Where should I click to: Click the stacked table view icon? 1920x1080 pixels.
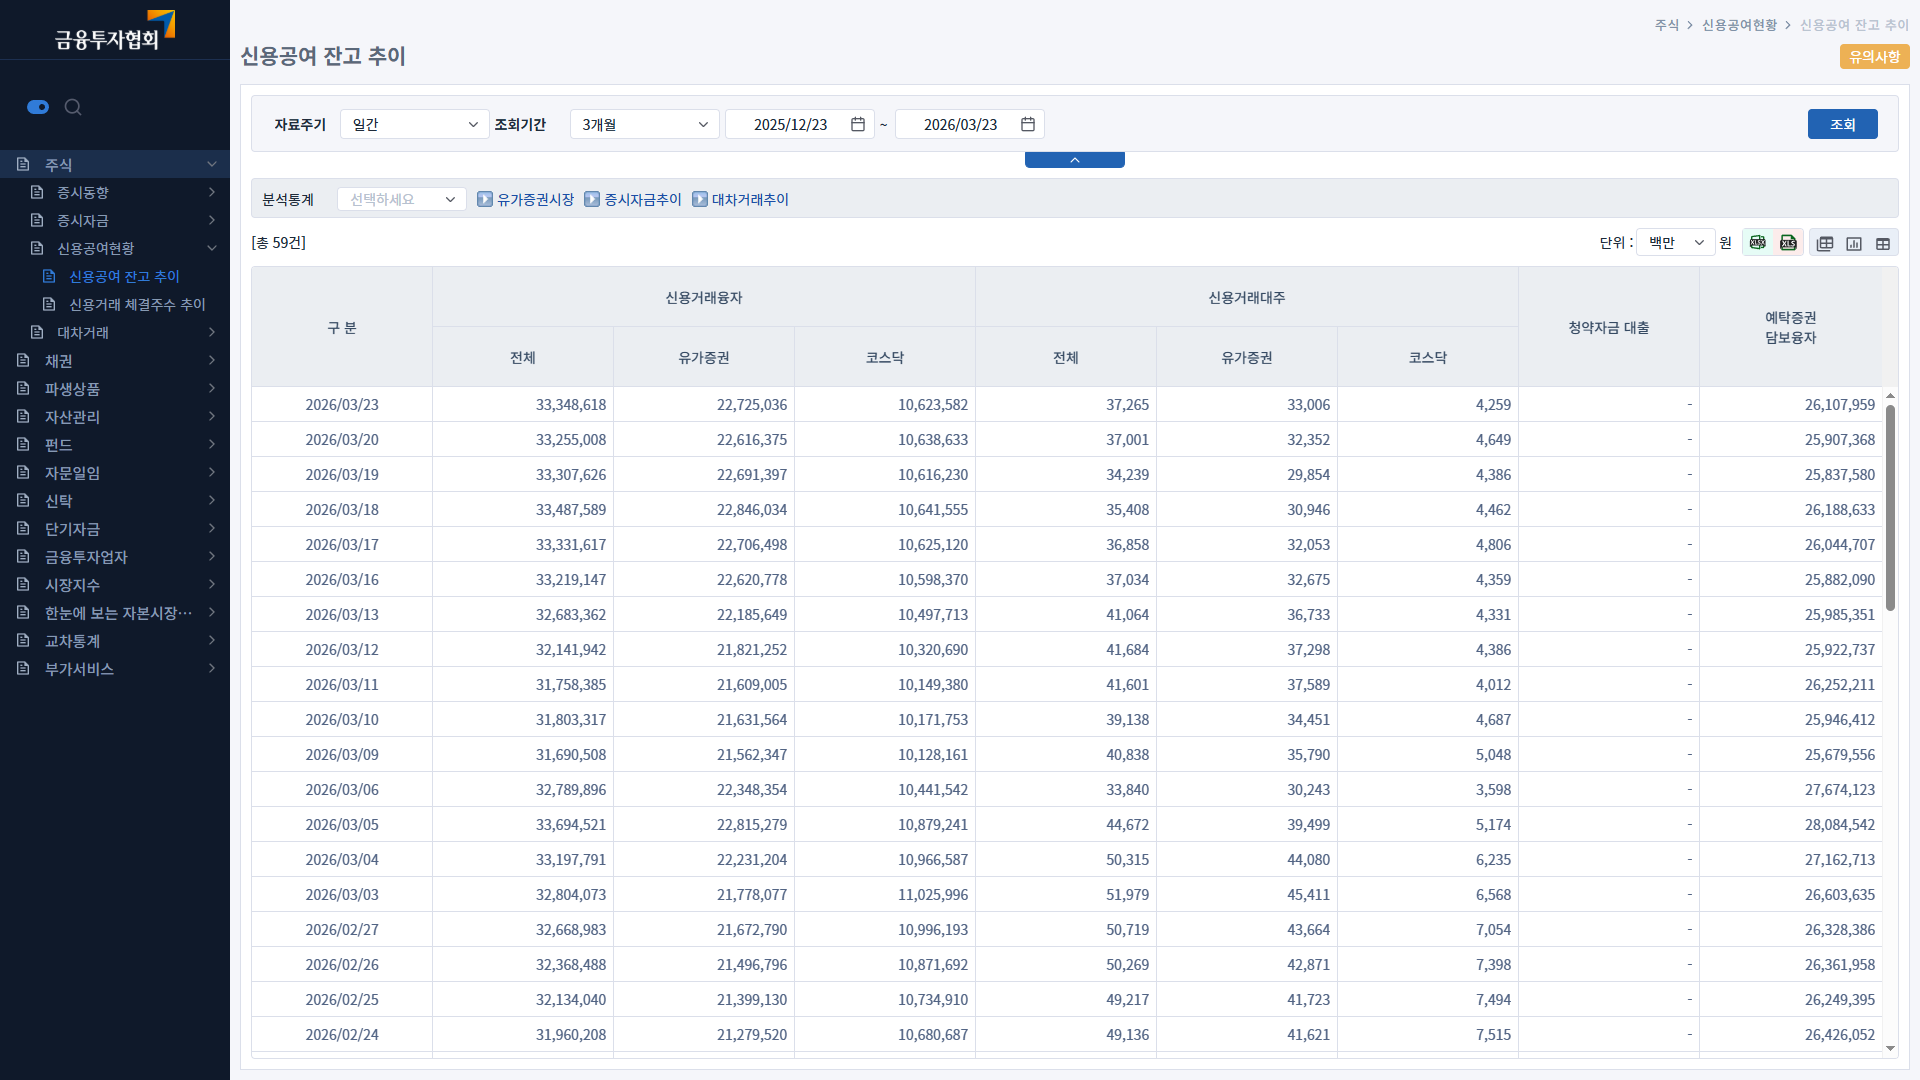1825,243
